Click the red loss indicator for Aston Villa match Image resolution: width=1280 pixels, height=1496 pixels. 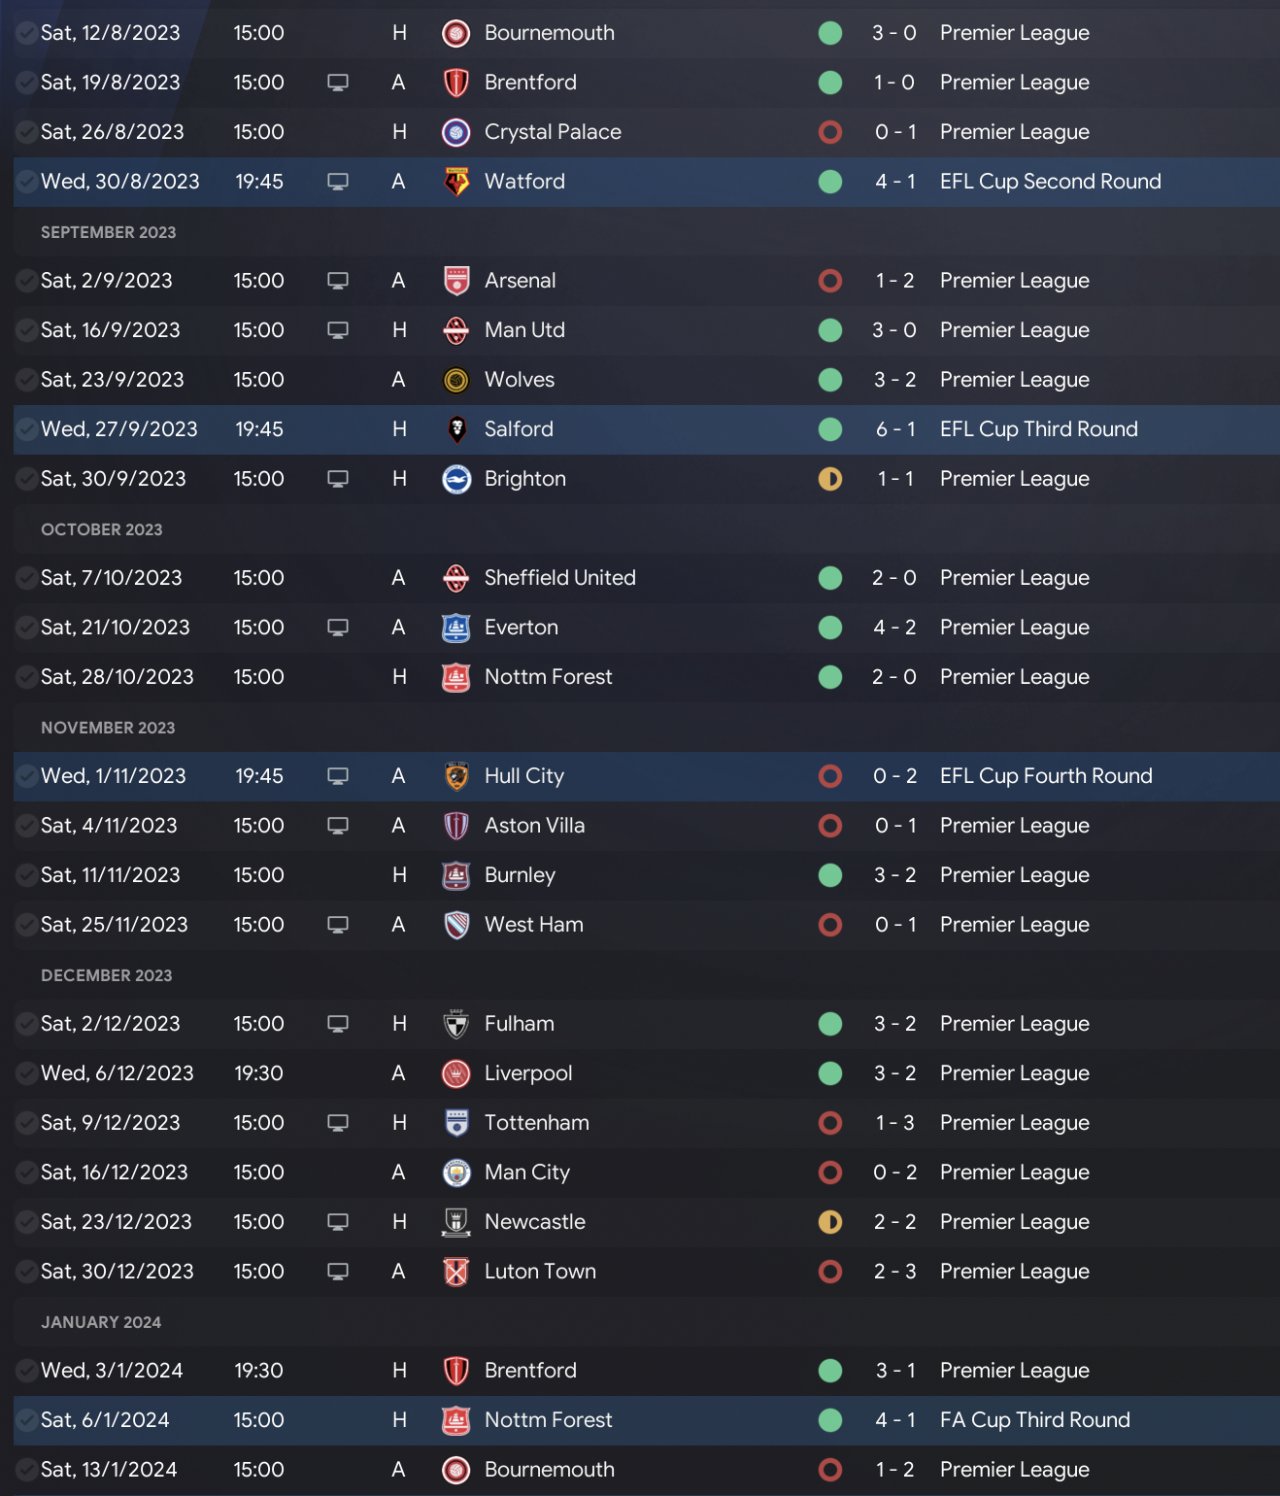tap(830, 826)
